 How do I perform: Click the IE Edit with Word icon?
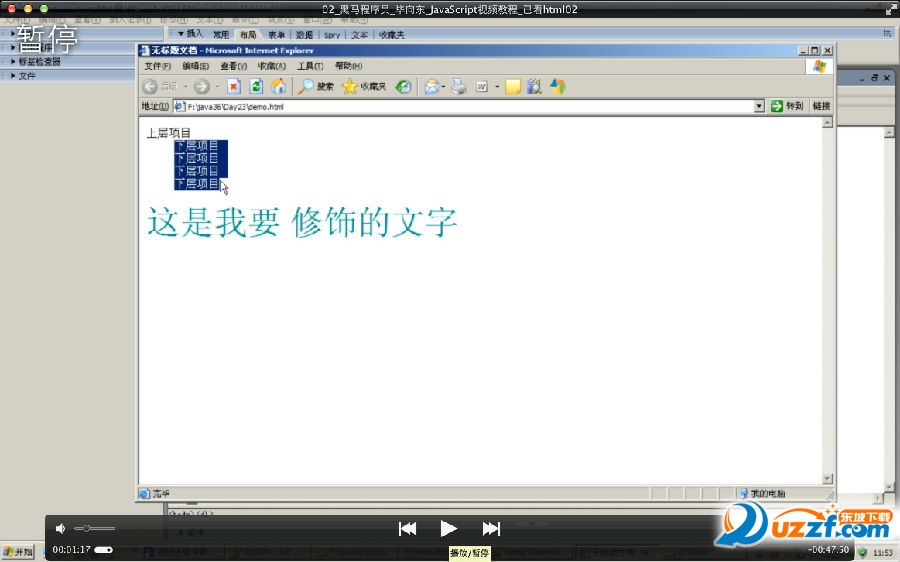(x=482, y=87)
